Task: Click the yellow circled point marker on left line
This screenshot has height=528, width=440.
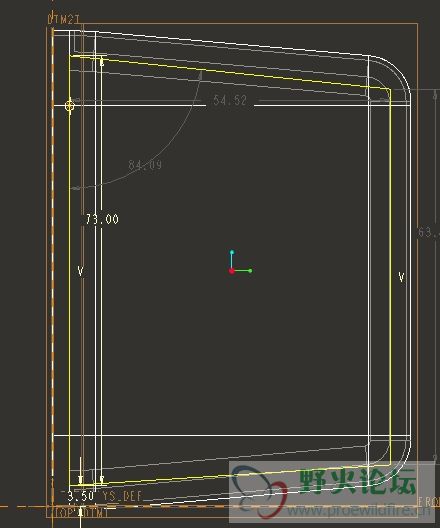Action: (70, 106)
